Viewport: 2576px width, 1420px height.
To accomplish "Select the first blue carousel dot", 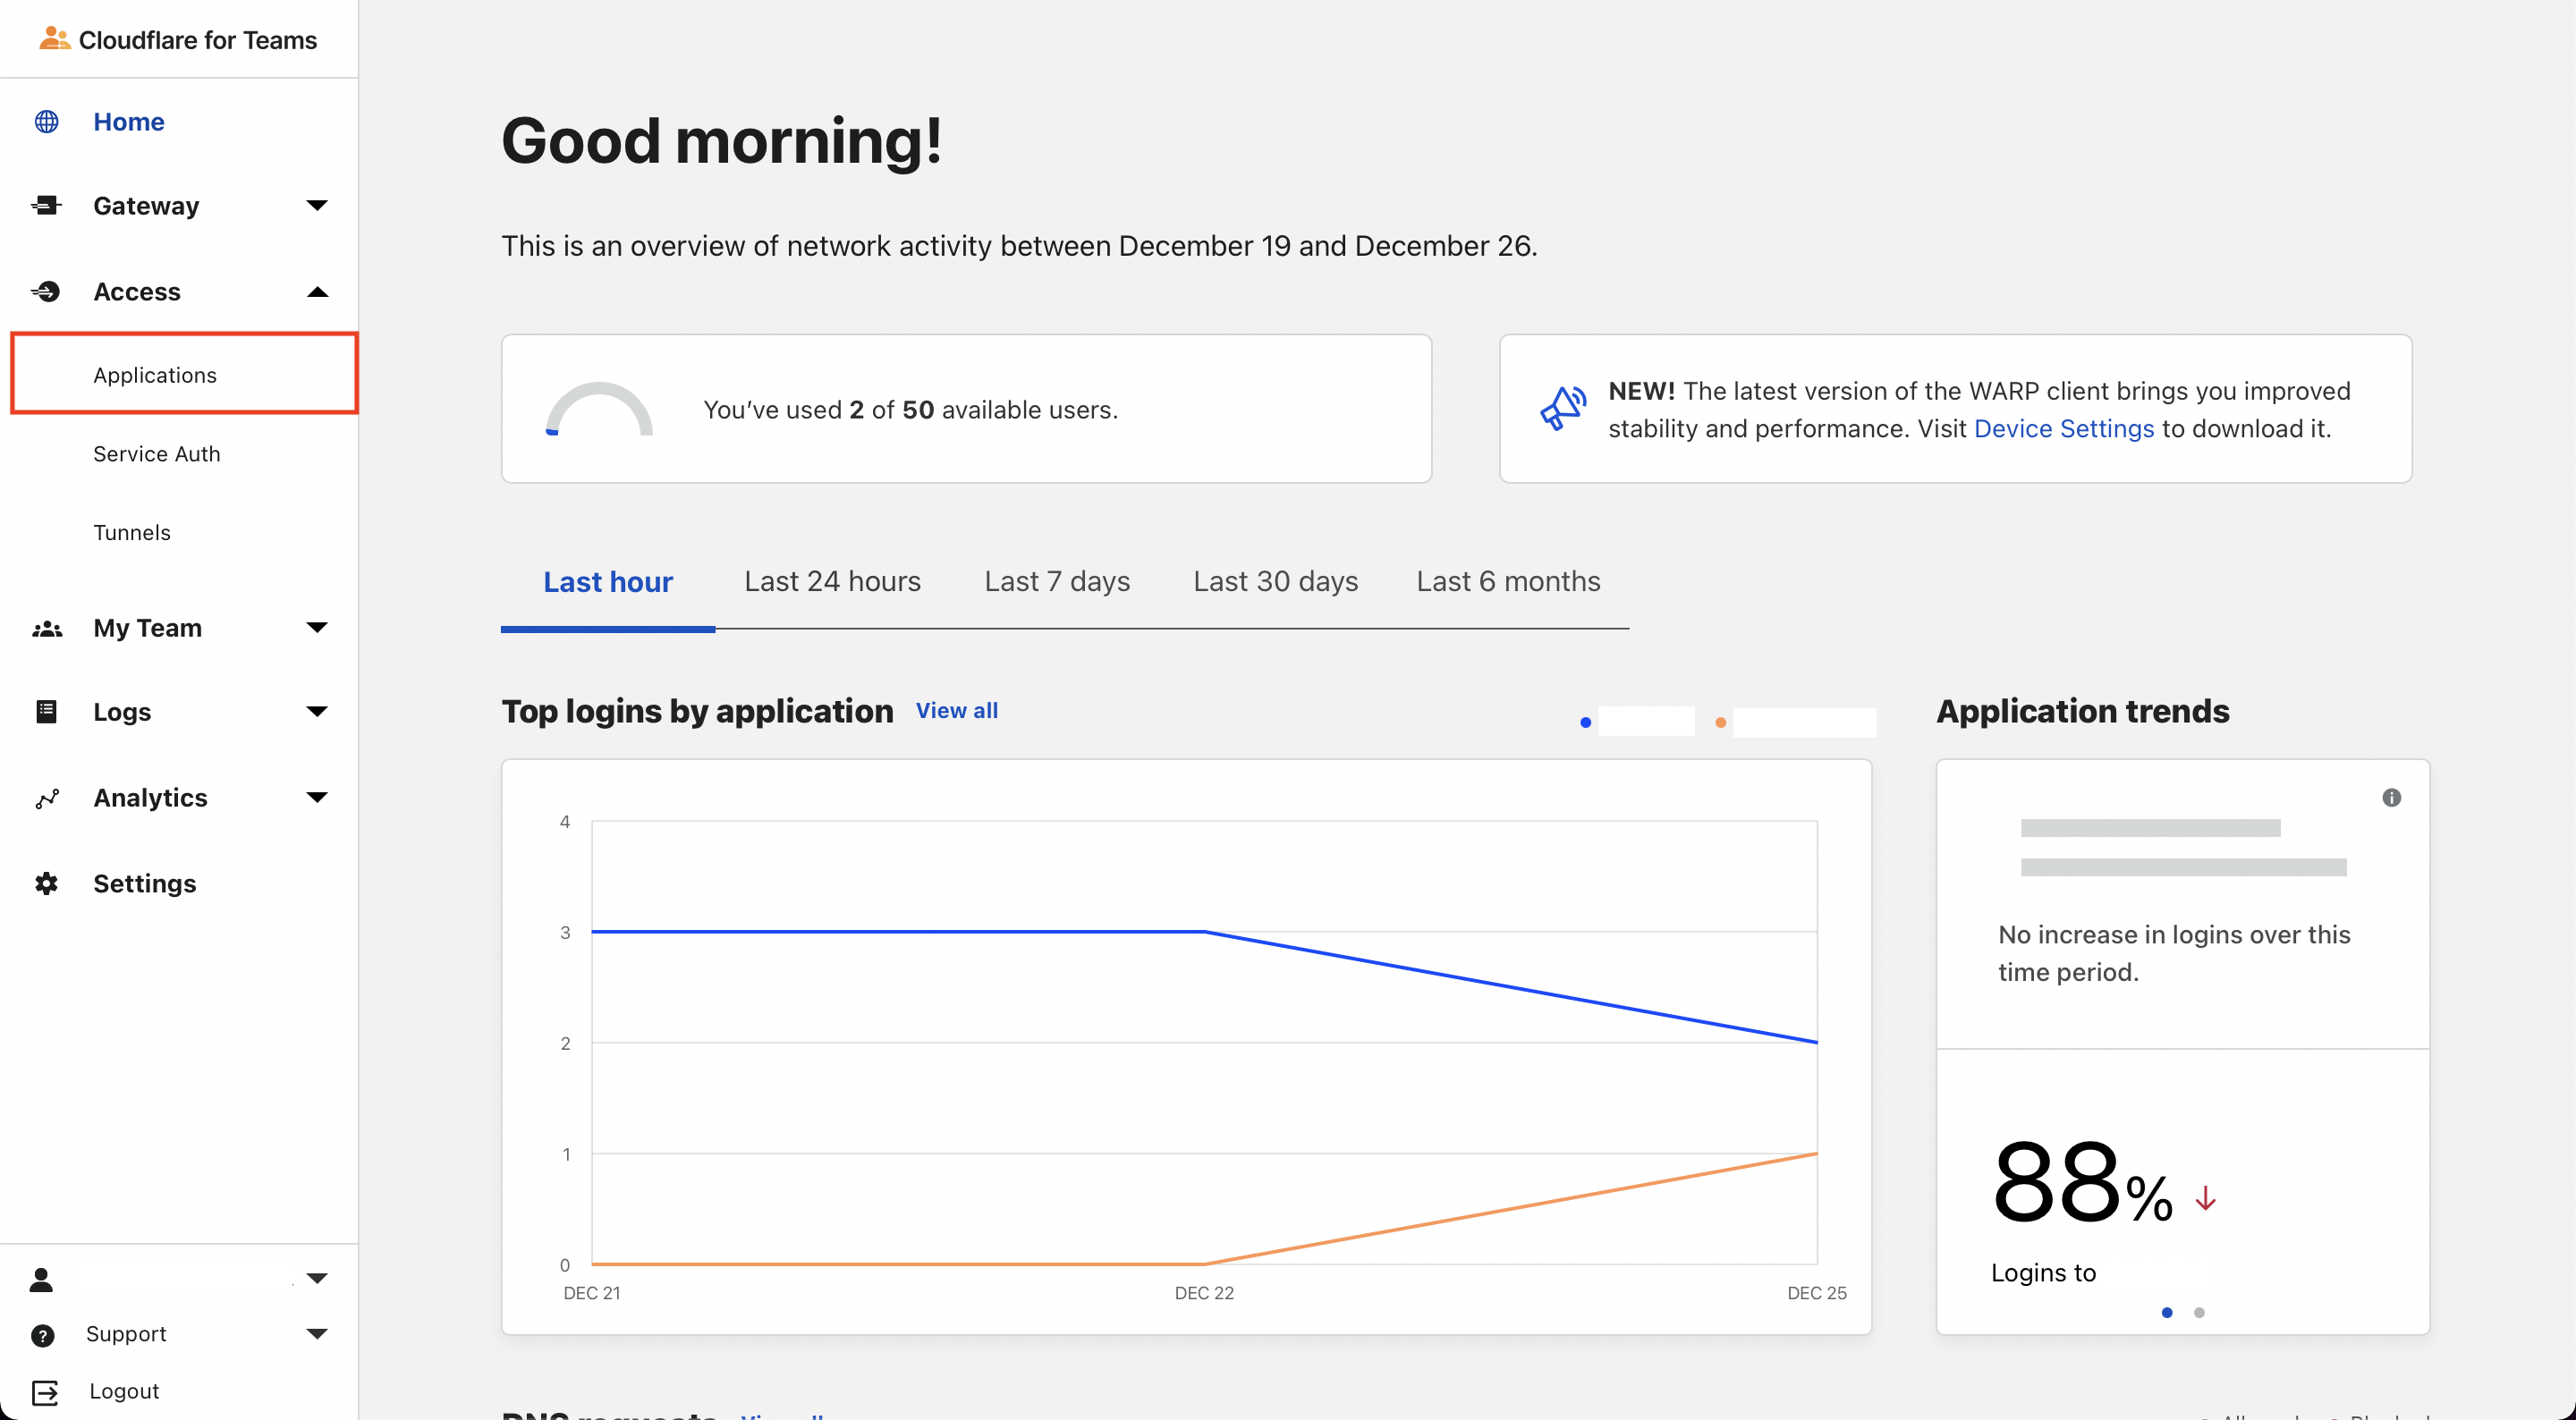I will click(2167, 1313).
